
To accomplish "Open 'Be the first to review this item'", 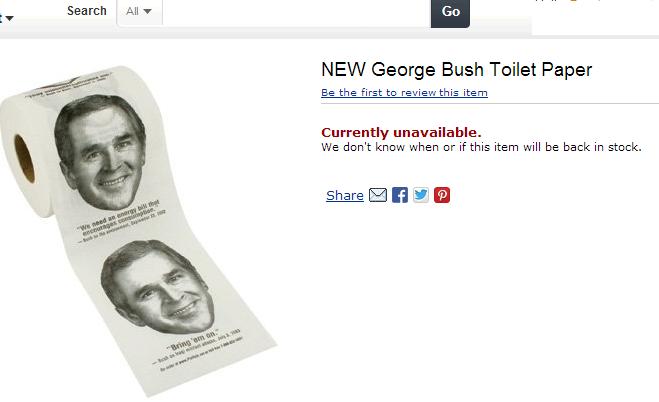I will click(x=404, y=92).
